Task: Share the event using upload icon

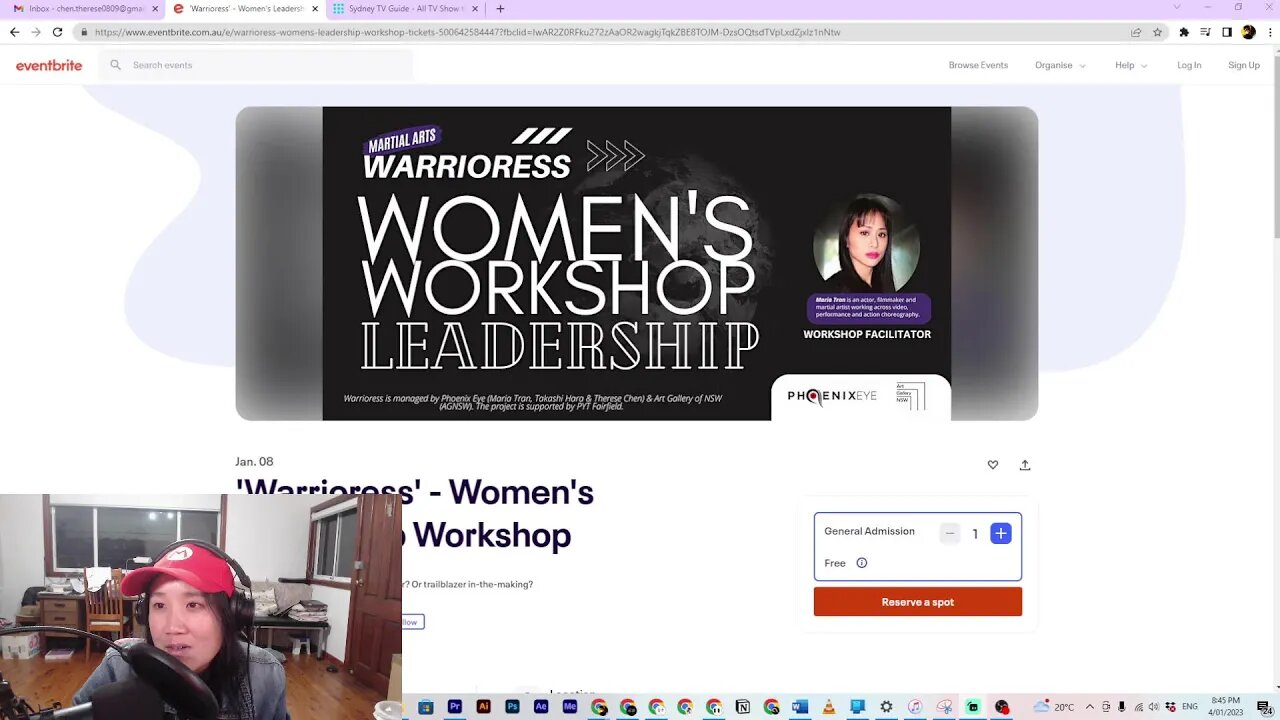Action: tap(1025, 465)
